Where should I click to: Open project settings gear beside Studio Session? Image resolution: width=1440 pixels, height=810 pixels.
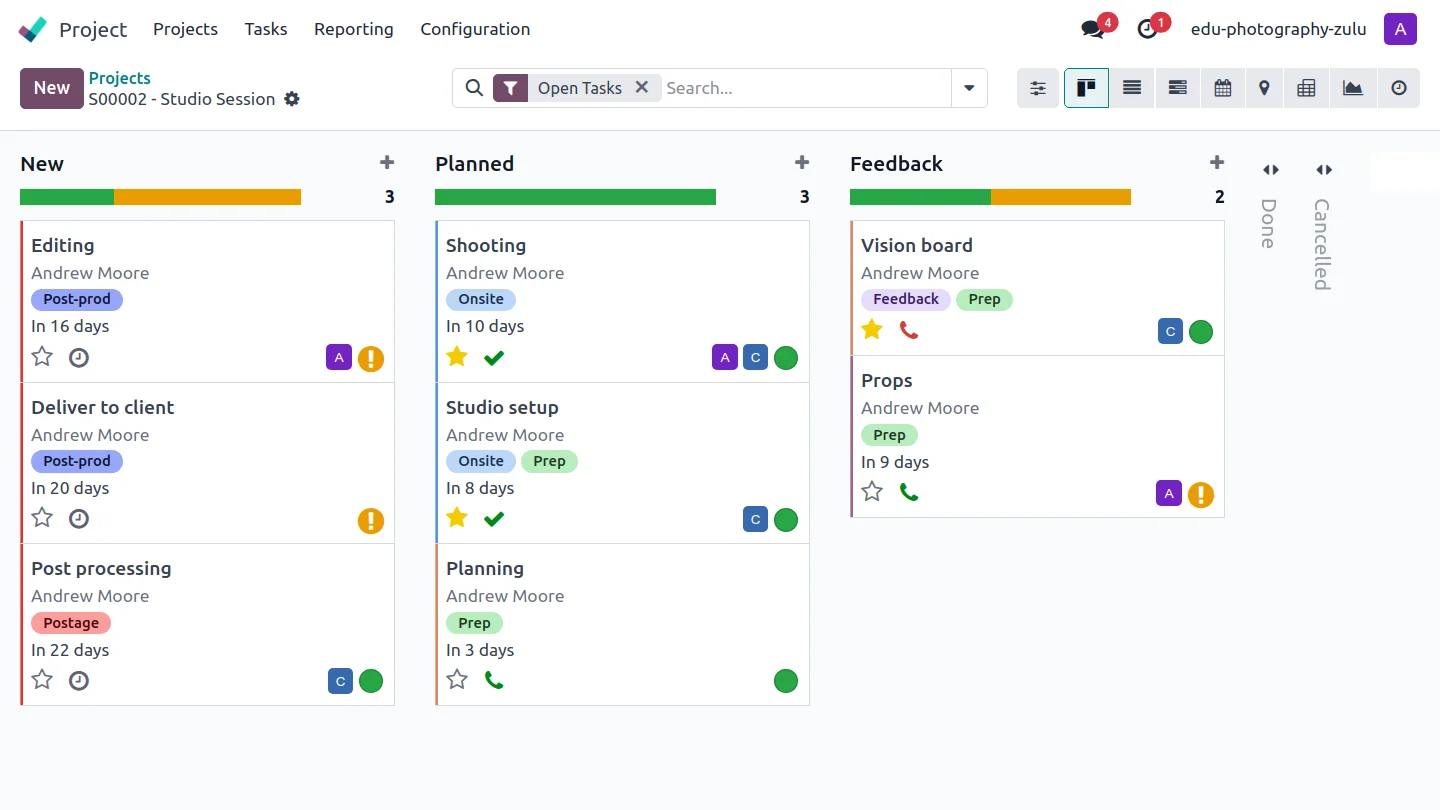point(292,99)
